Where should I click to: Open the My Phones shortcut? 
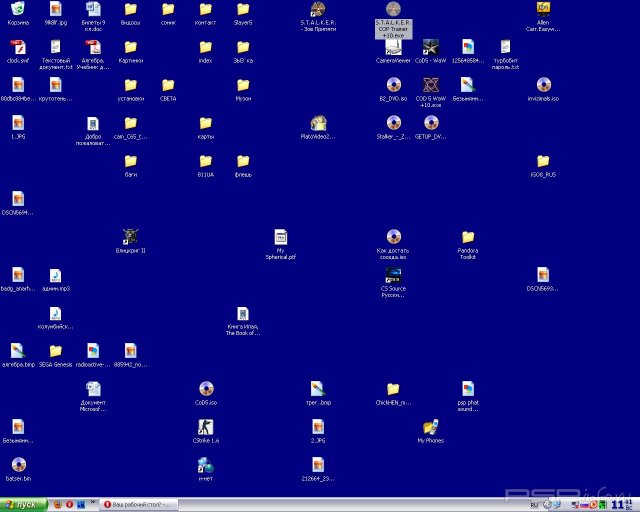[430, 426]
